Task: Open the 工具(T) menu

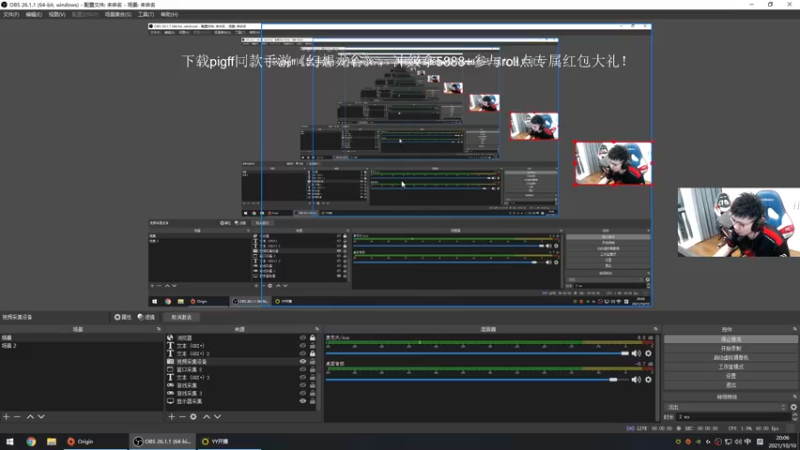Action: 145,14
